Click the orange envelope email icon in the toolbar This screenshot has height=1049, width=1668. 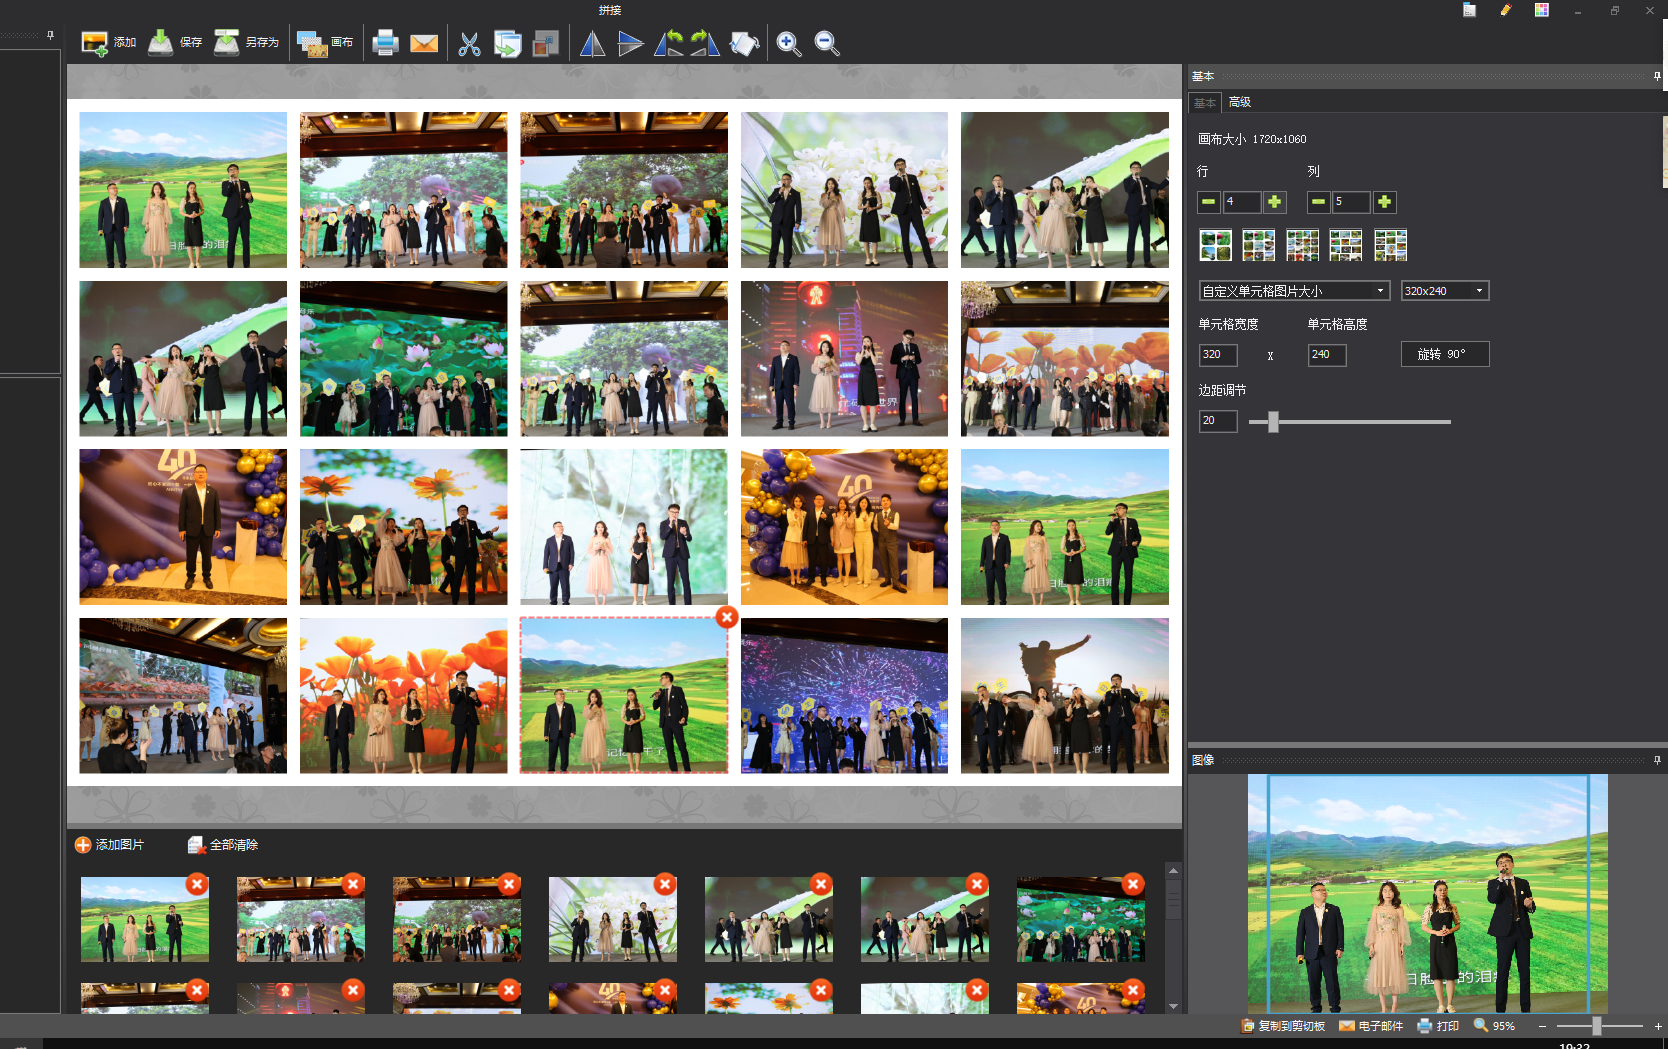pos(424,43)
